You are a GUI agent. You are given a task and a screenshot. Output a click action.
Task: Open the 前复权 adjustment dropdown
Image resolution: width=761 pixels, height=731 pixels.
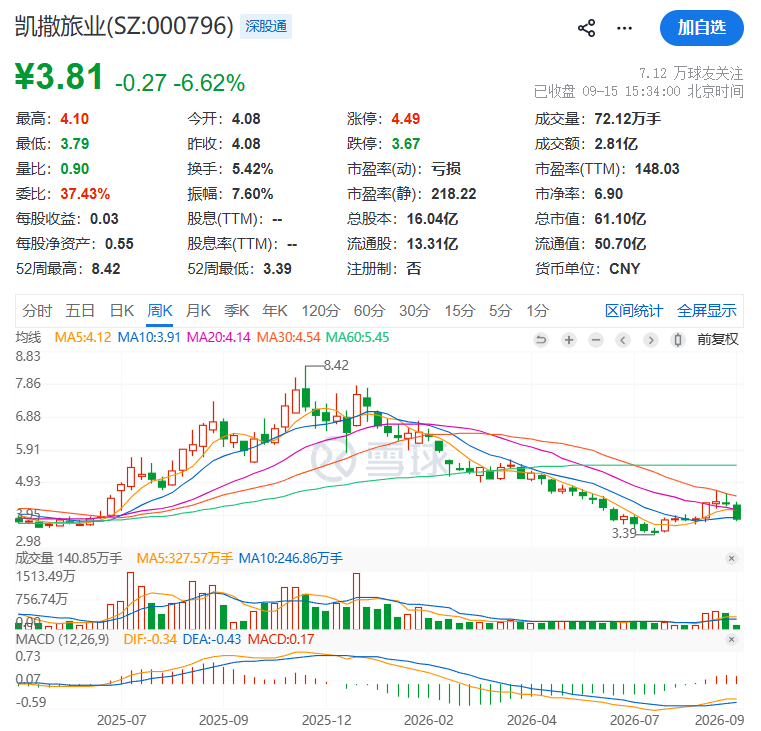coord(718,339)
